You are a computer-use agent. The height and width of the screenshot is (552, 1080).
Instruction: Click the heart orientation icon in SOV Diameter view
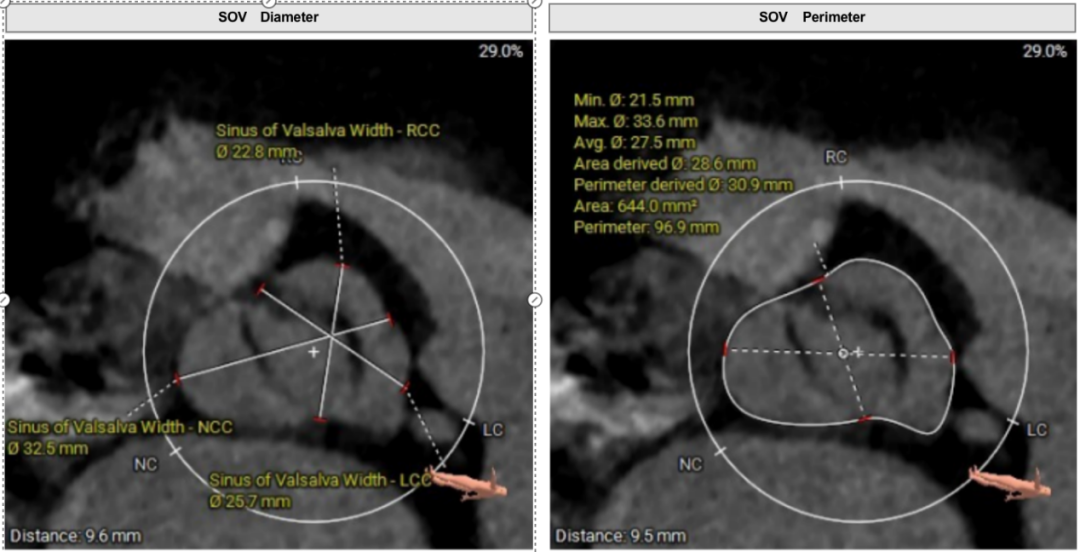470,482
